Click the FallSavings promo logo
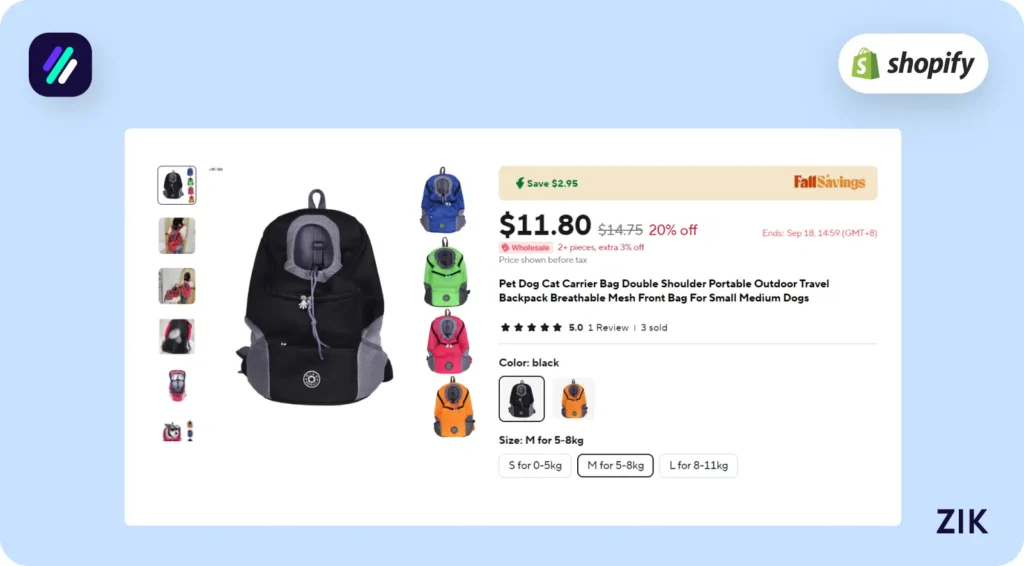1024x566 pixels. pyautogui.click(x=829, y=182)
